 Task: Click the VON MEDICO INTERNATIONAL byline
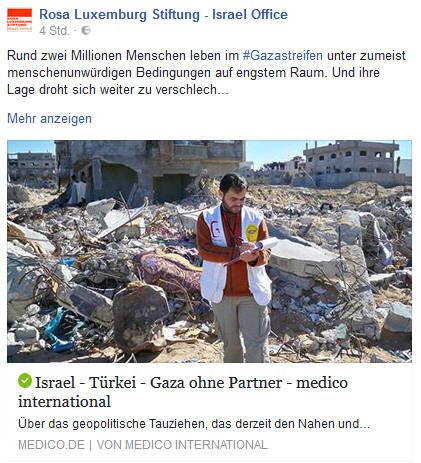pyautogui.click(x=182, y=445)
